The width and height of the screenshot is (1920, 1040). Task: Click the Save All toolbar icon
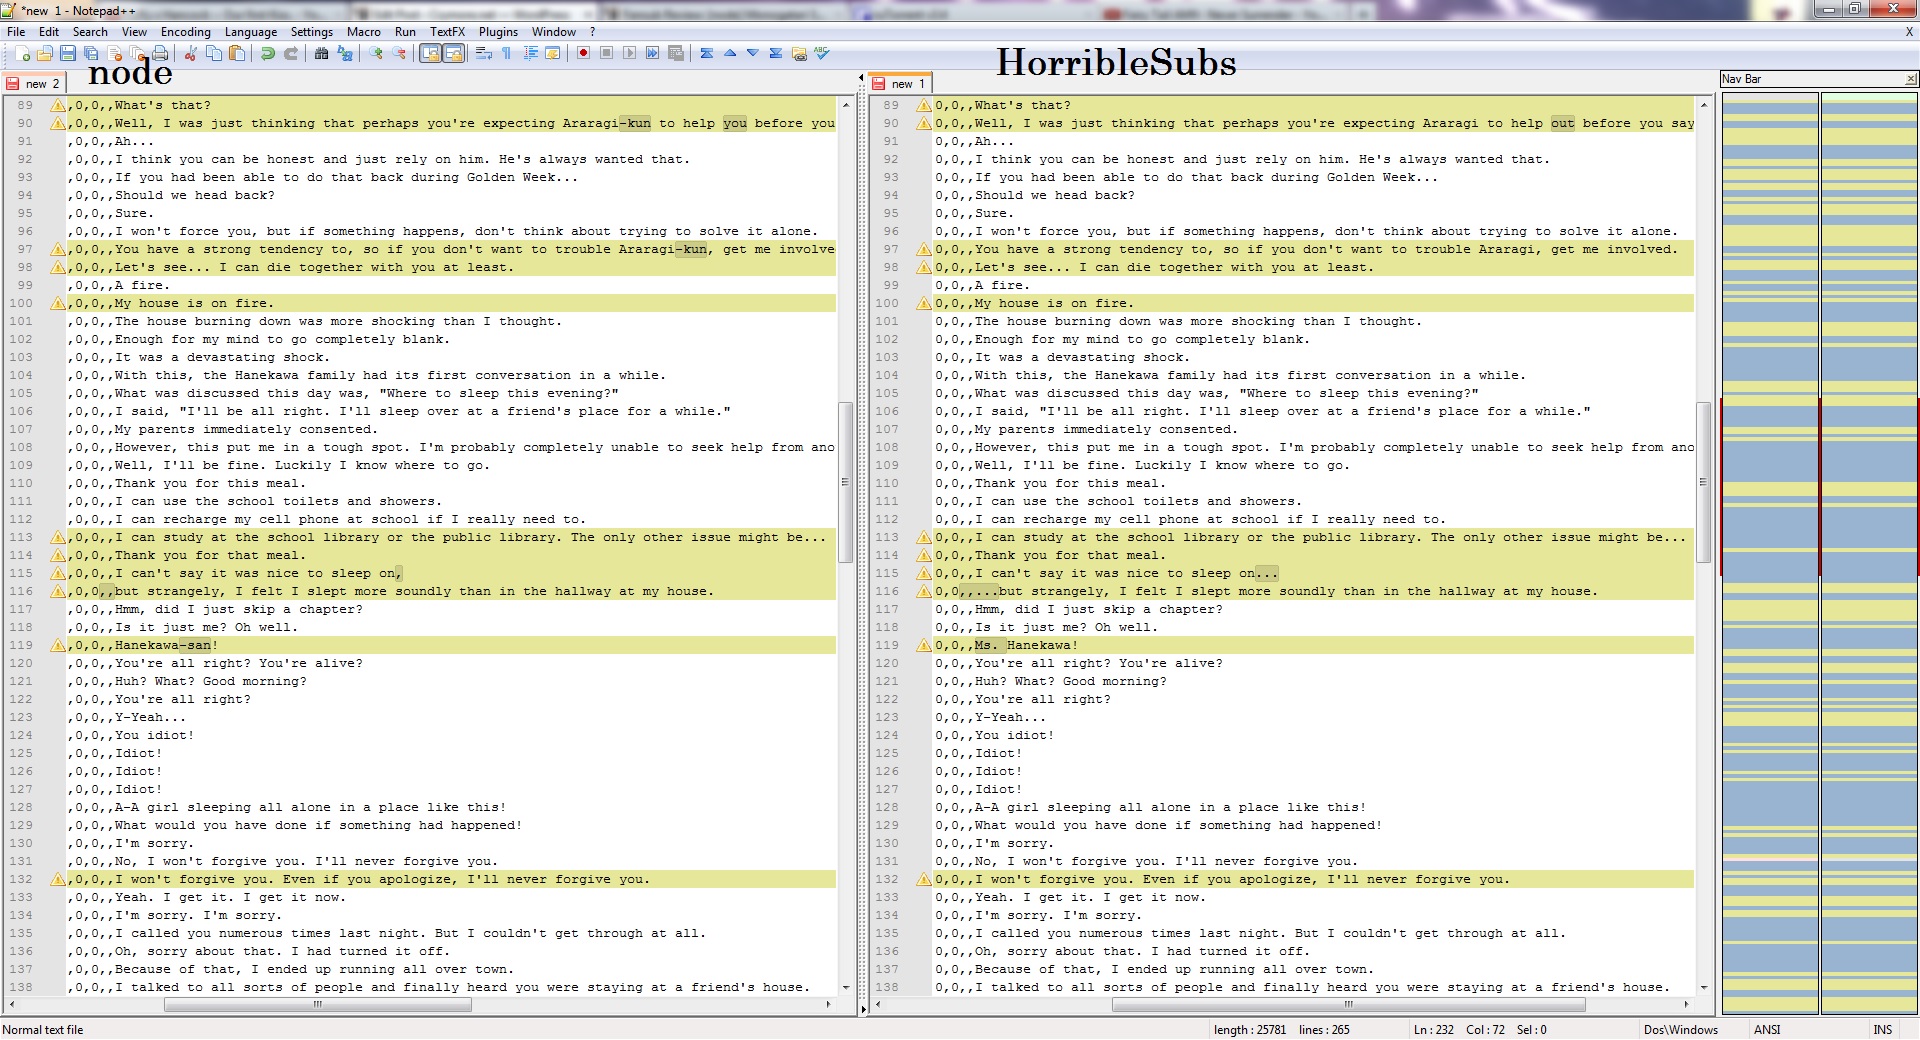point(91,53)
